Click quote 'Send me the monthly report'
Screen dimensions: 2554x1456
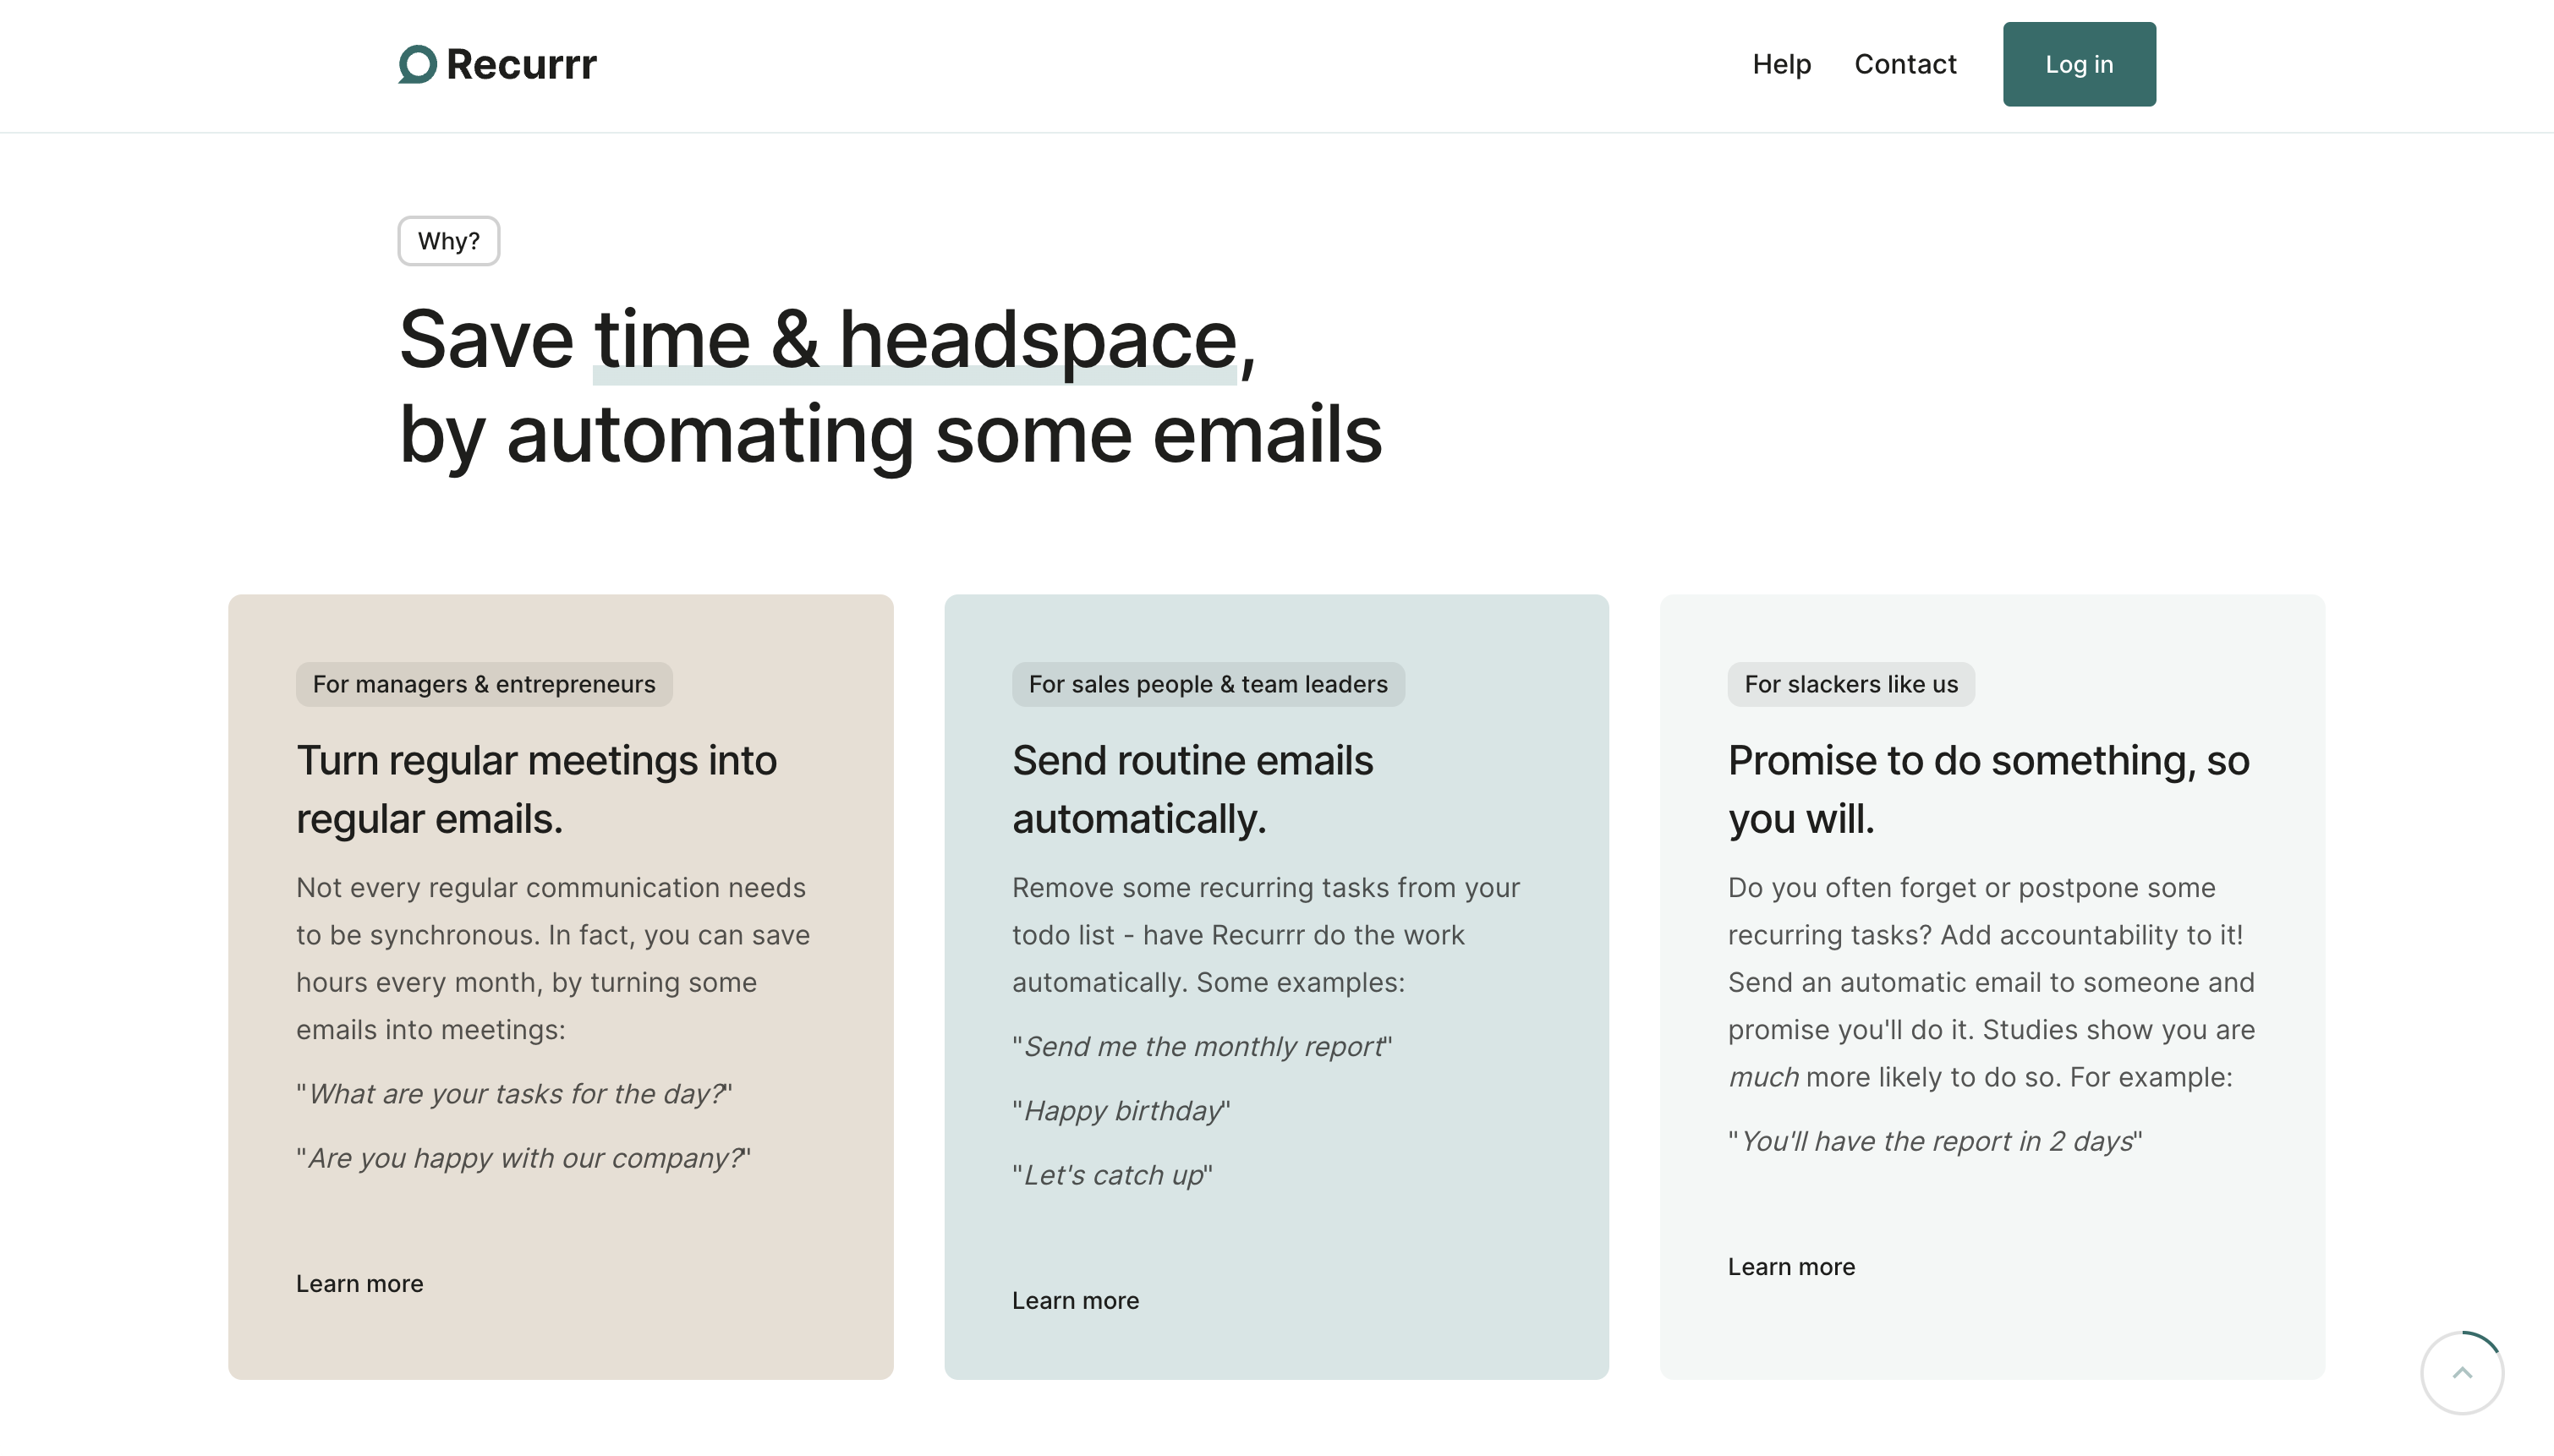(1202, 1046)
